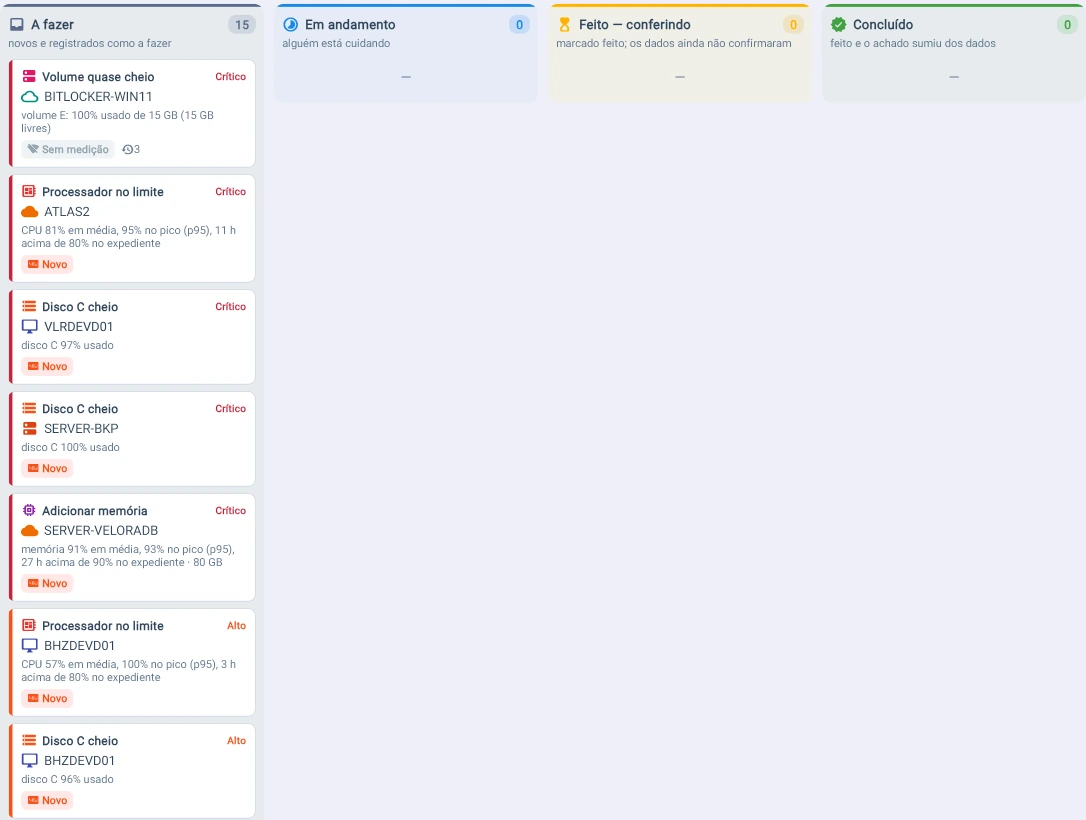Select the Em andamento progress icon
This screenshot has height=820, width=1086.
[291, 25]
